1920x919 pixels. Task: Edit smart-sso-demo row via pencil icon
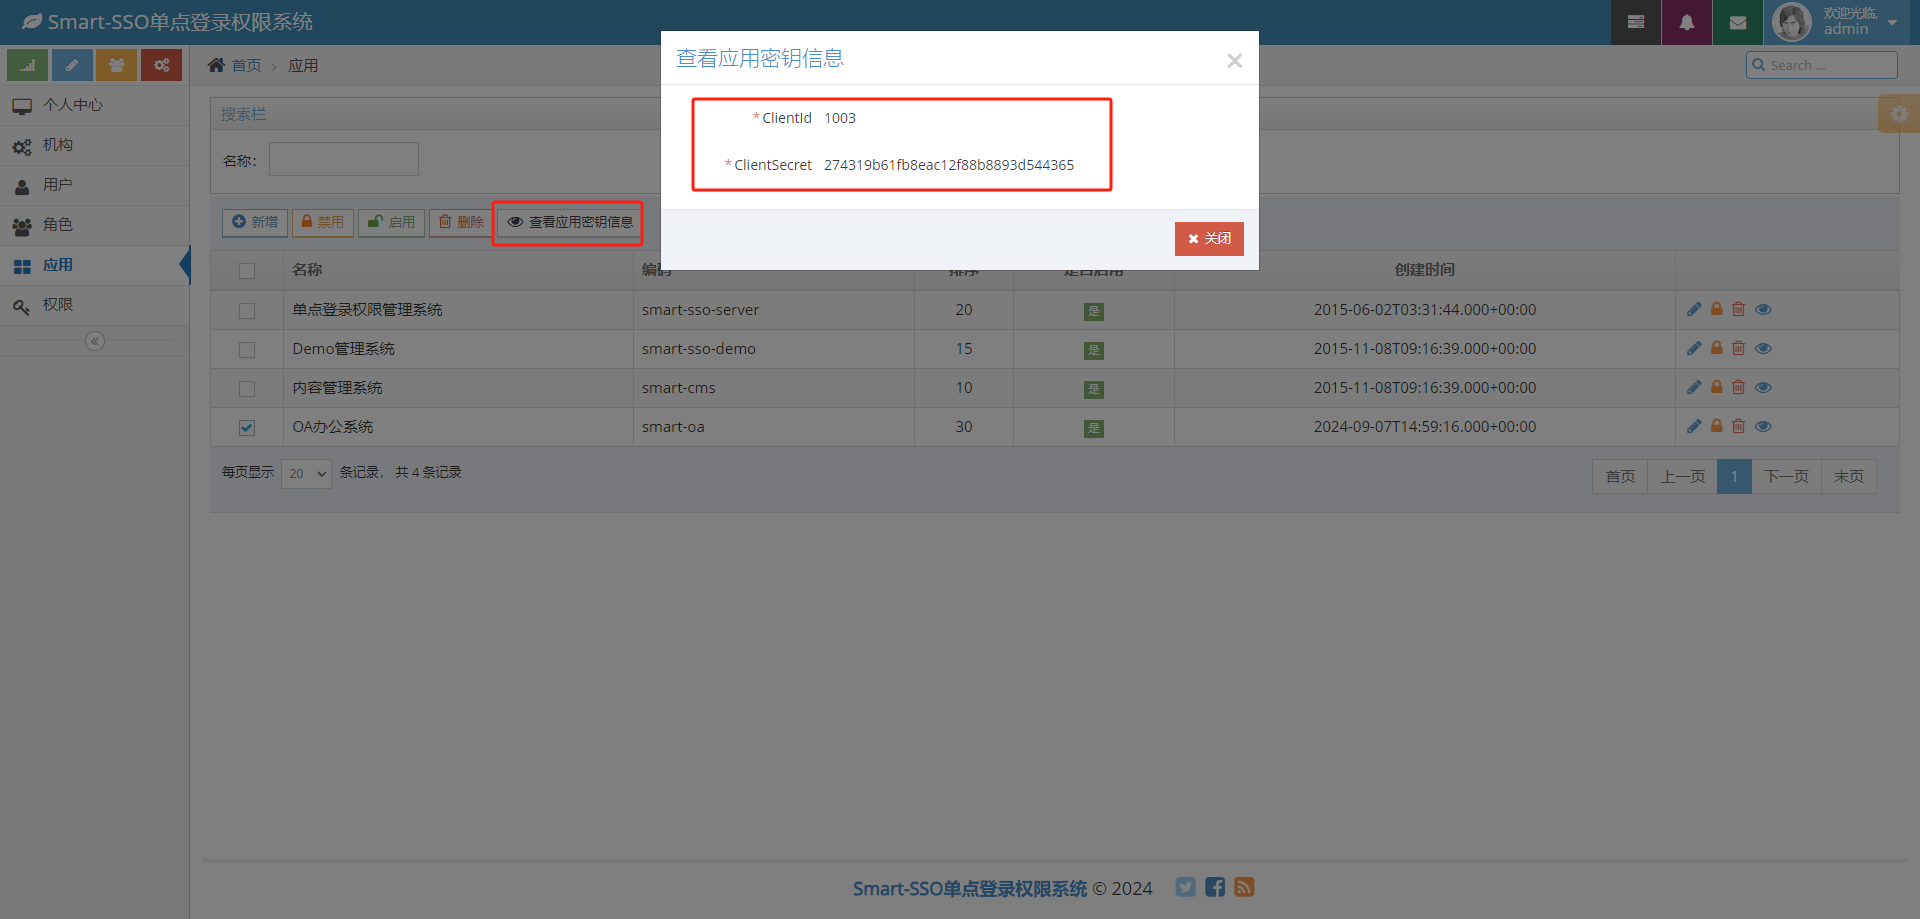coord(1694,348)
